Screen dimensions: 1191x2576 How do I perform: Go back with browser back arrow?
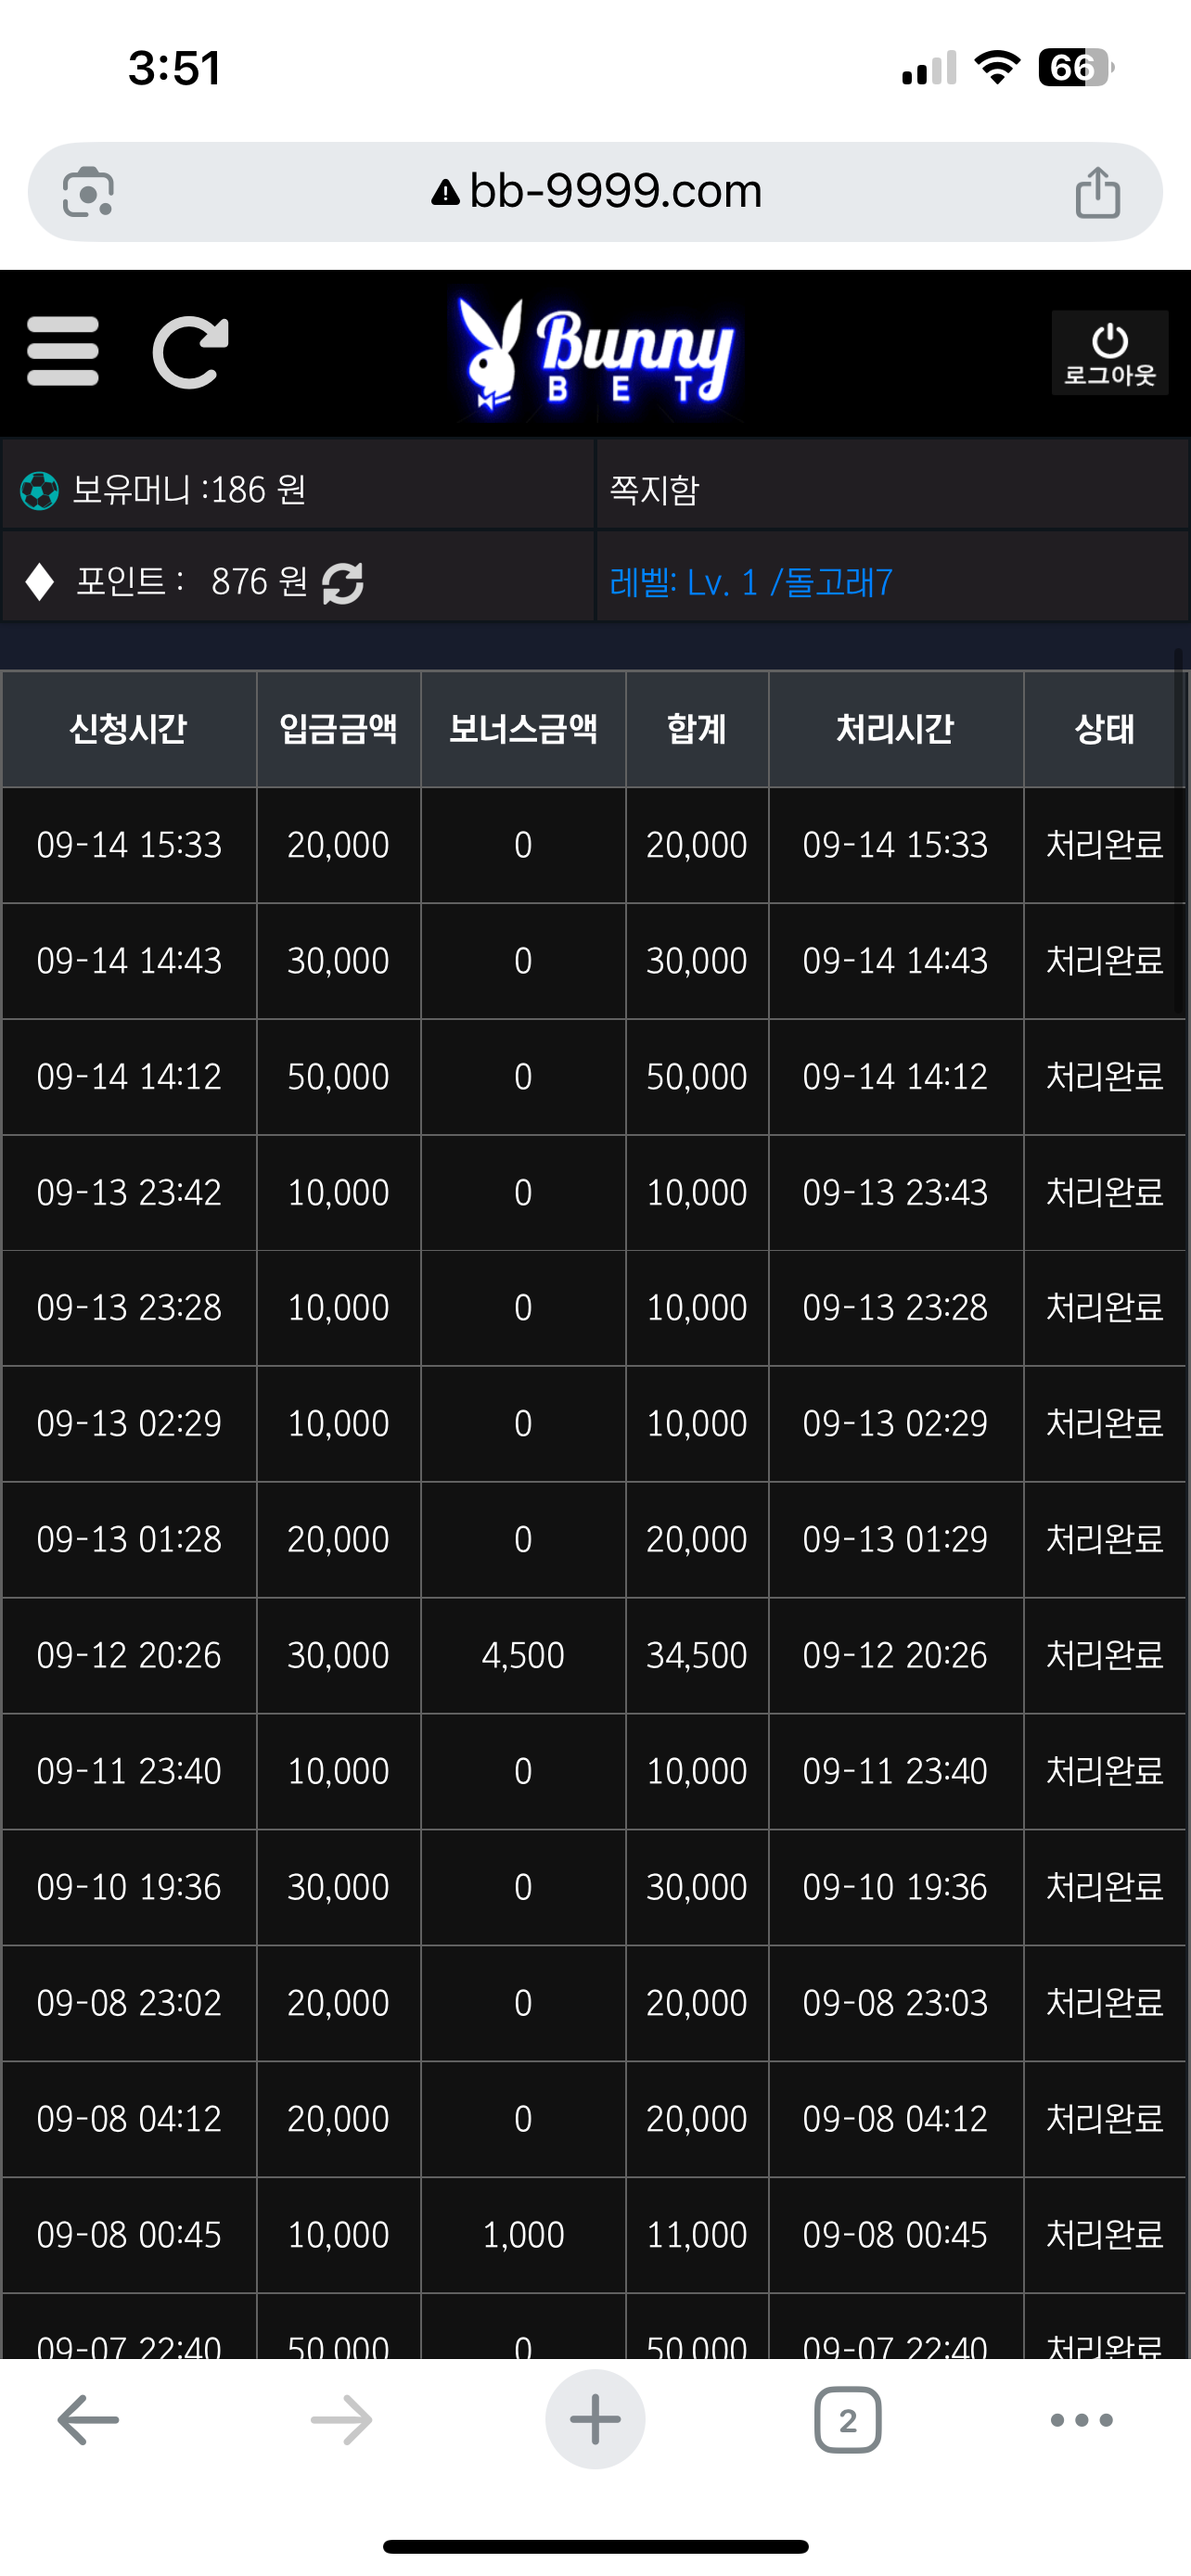click(88, 2420)
